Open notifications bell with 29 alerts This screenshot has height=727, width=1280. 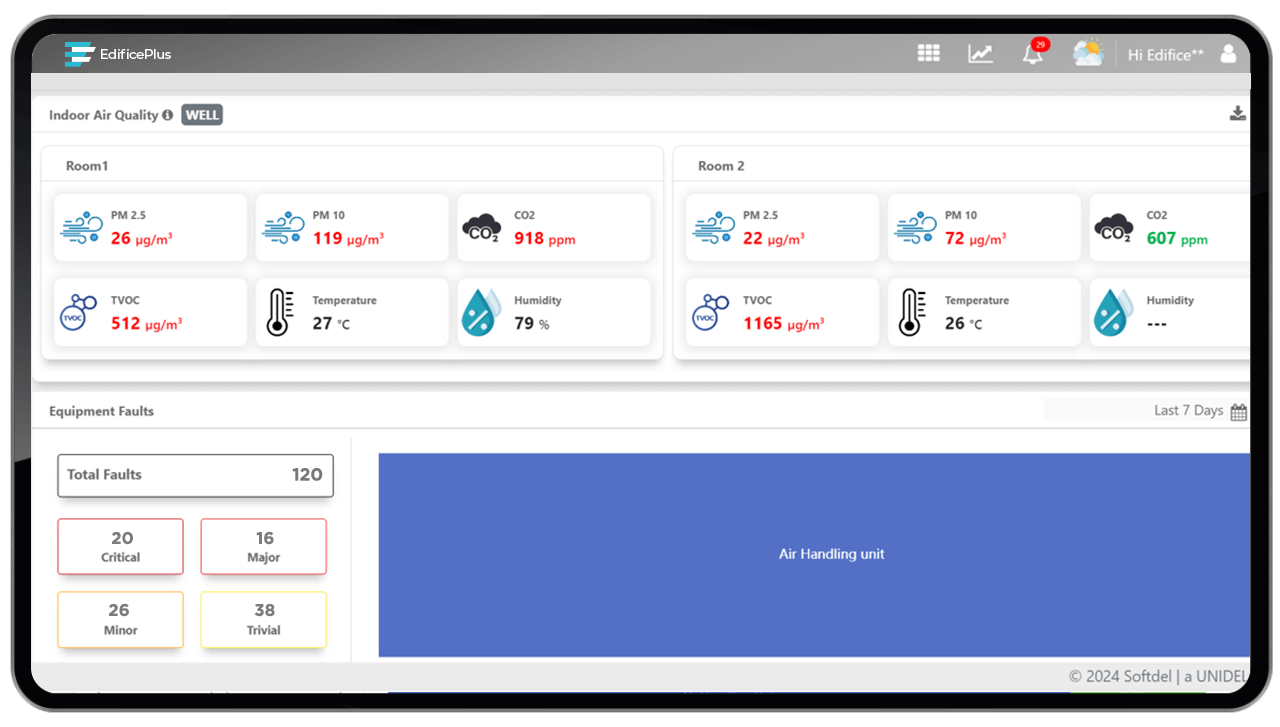tap(1034, 52)
